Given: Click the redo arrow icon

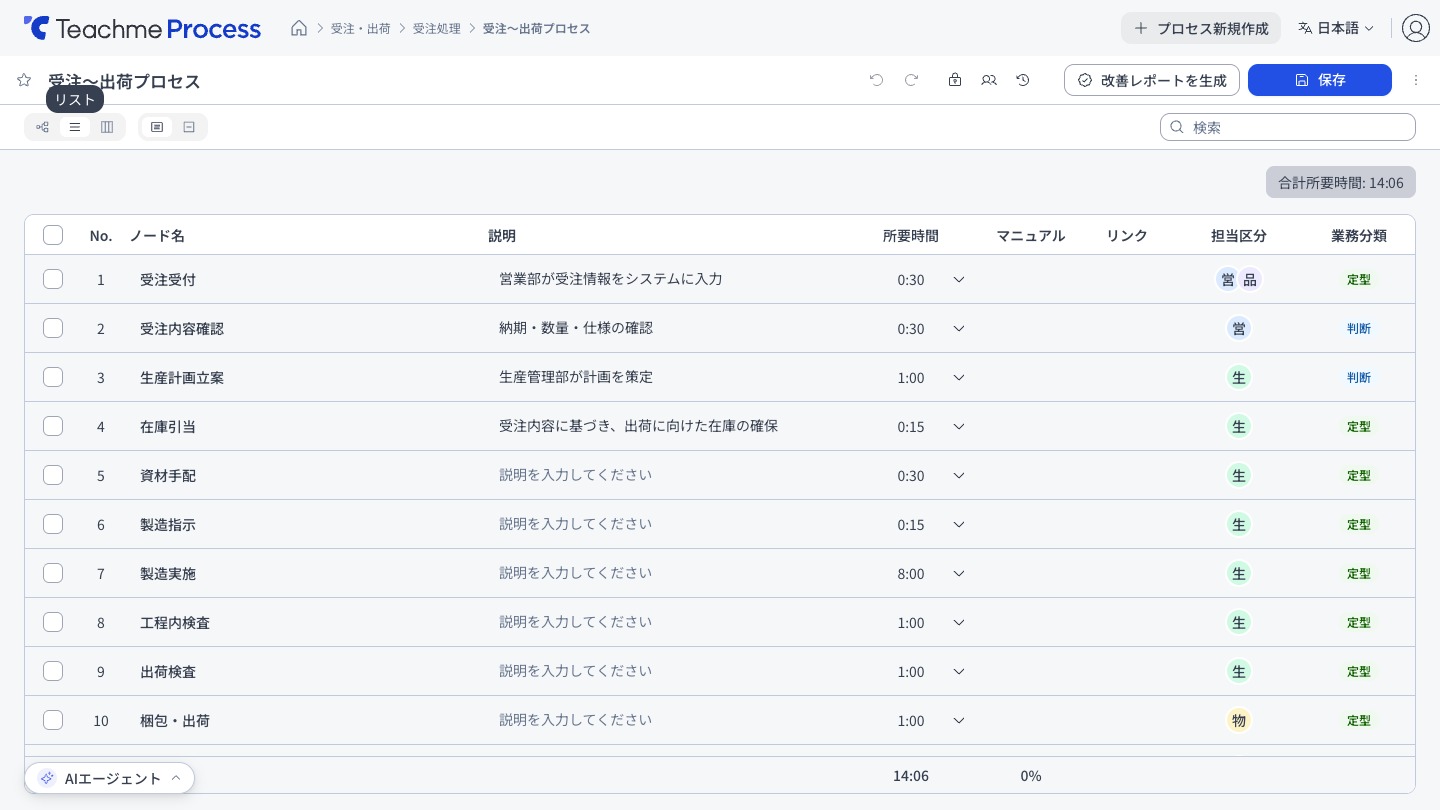Looking at the screenshot, I should point(912,80).
